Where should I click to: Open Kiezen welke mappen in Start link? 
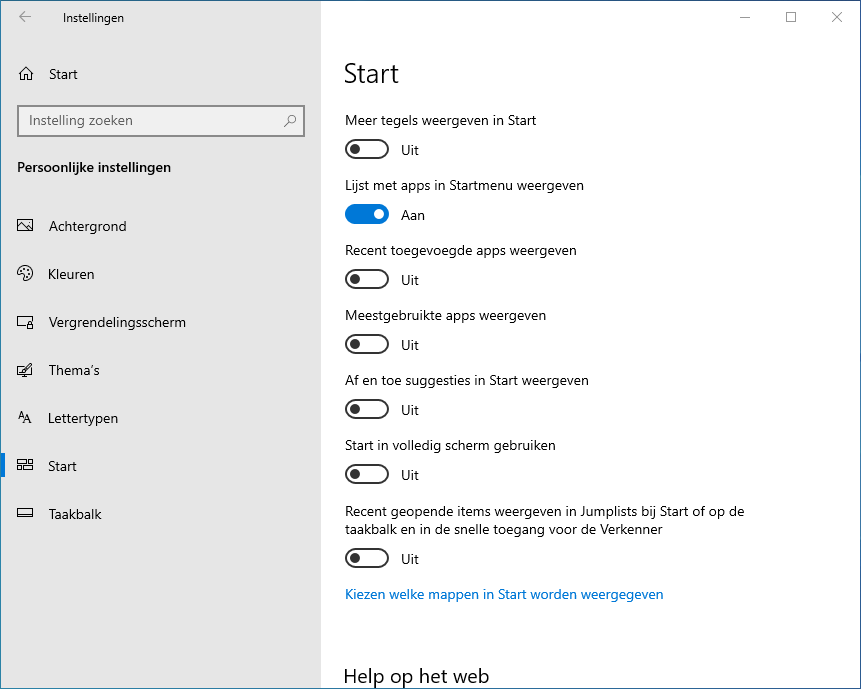(504, 594)
